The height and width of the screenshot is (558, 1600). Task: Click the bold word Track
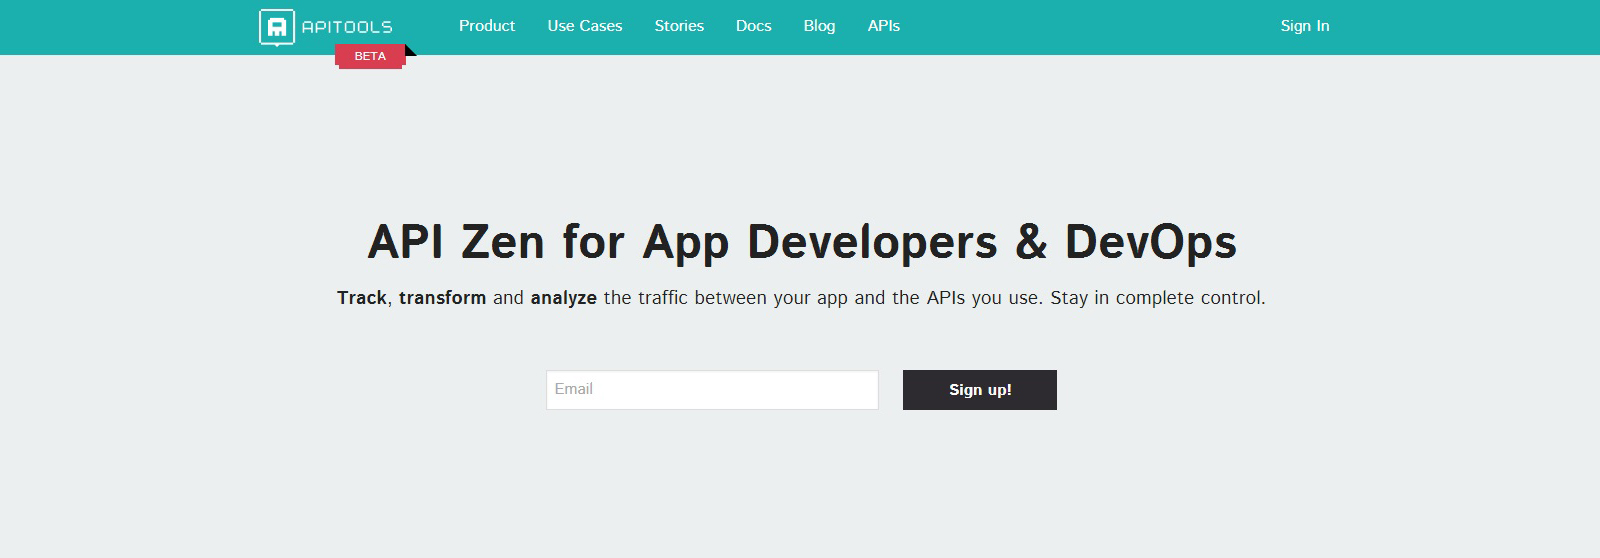point(362,298)
